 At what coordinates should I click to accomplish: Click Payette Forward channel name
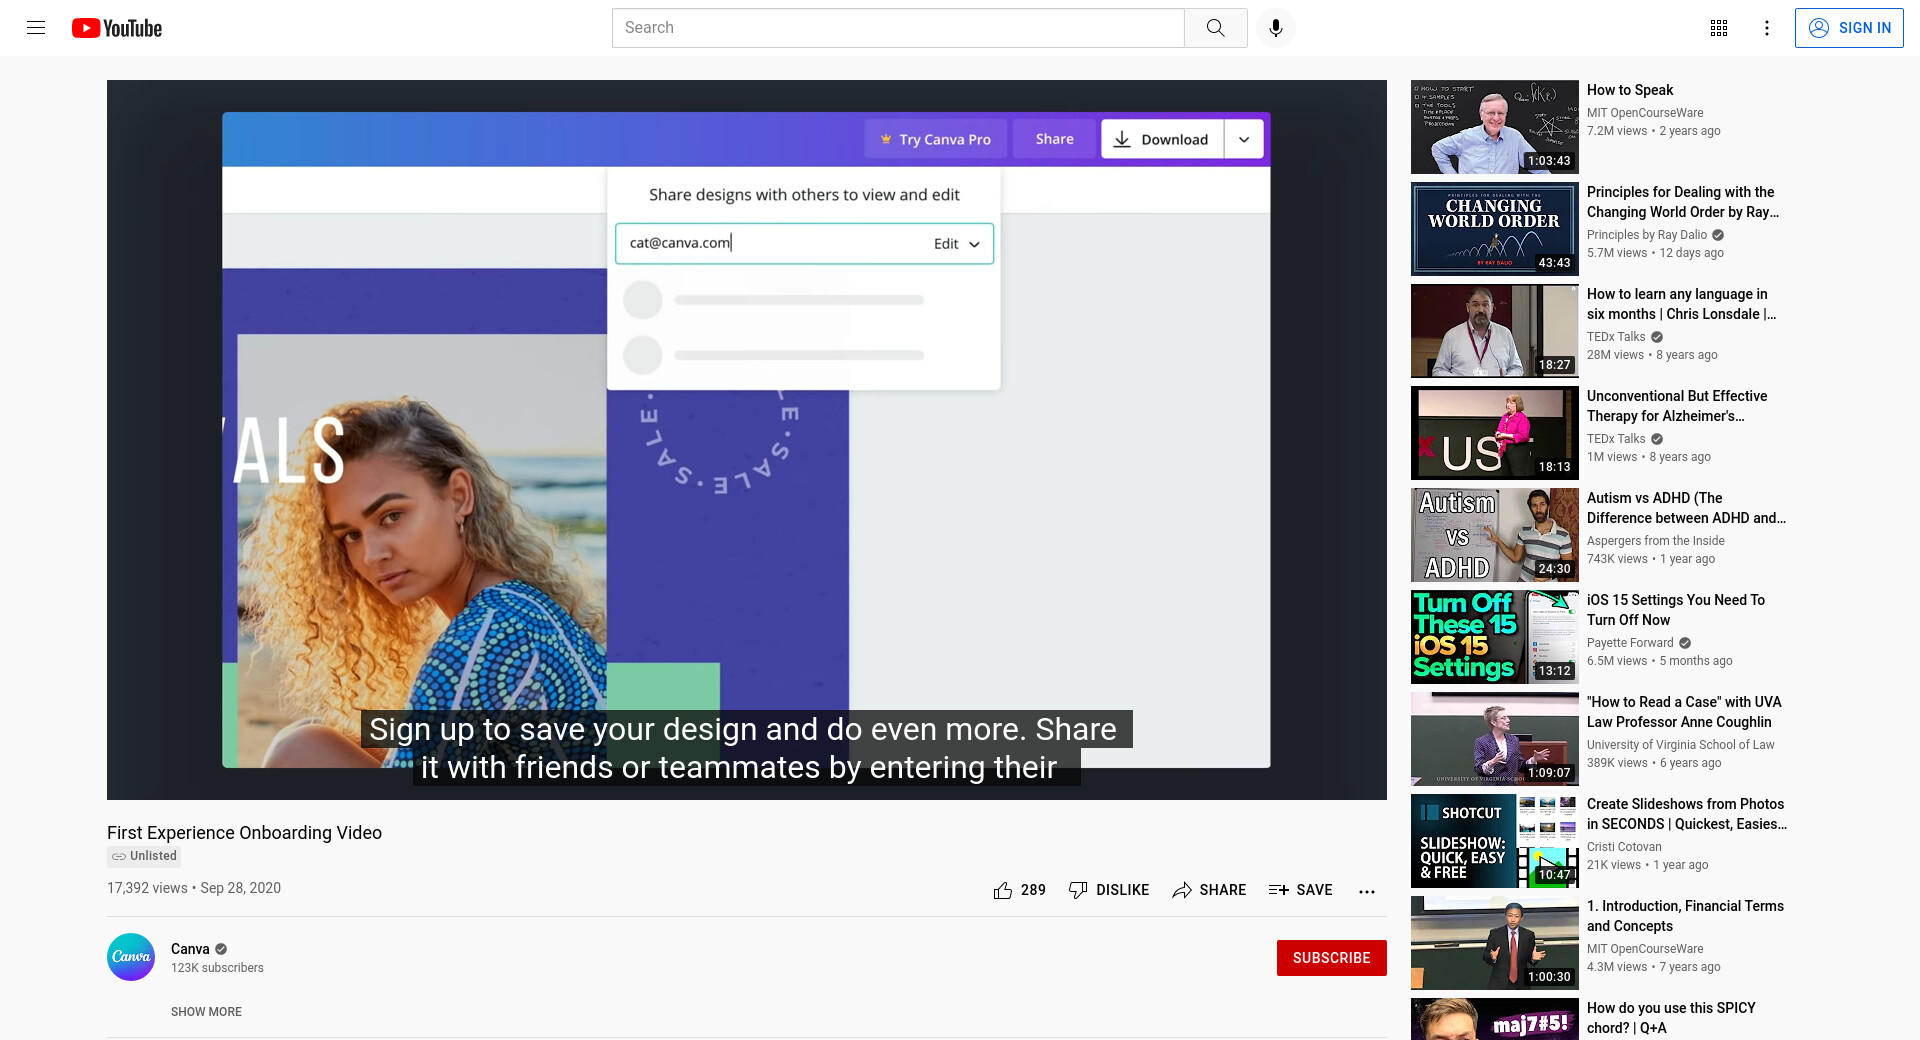[x=1630, y=643]
